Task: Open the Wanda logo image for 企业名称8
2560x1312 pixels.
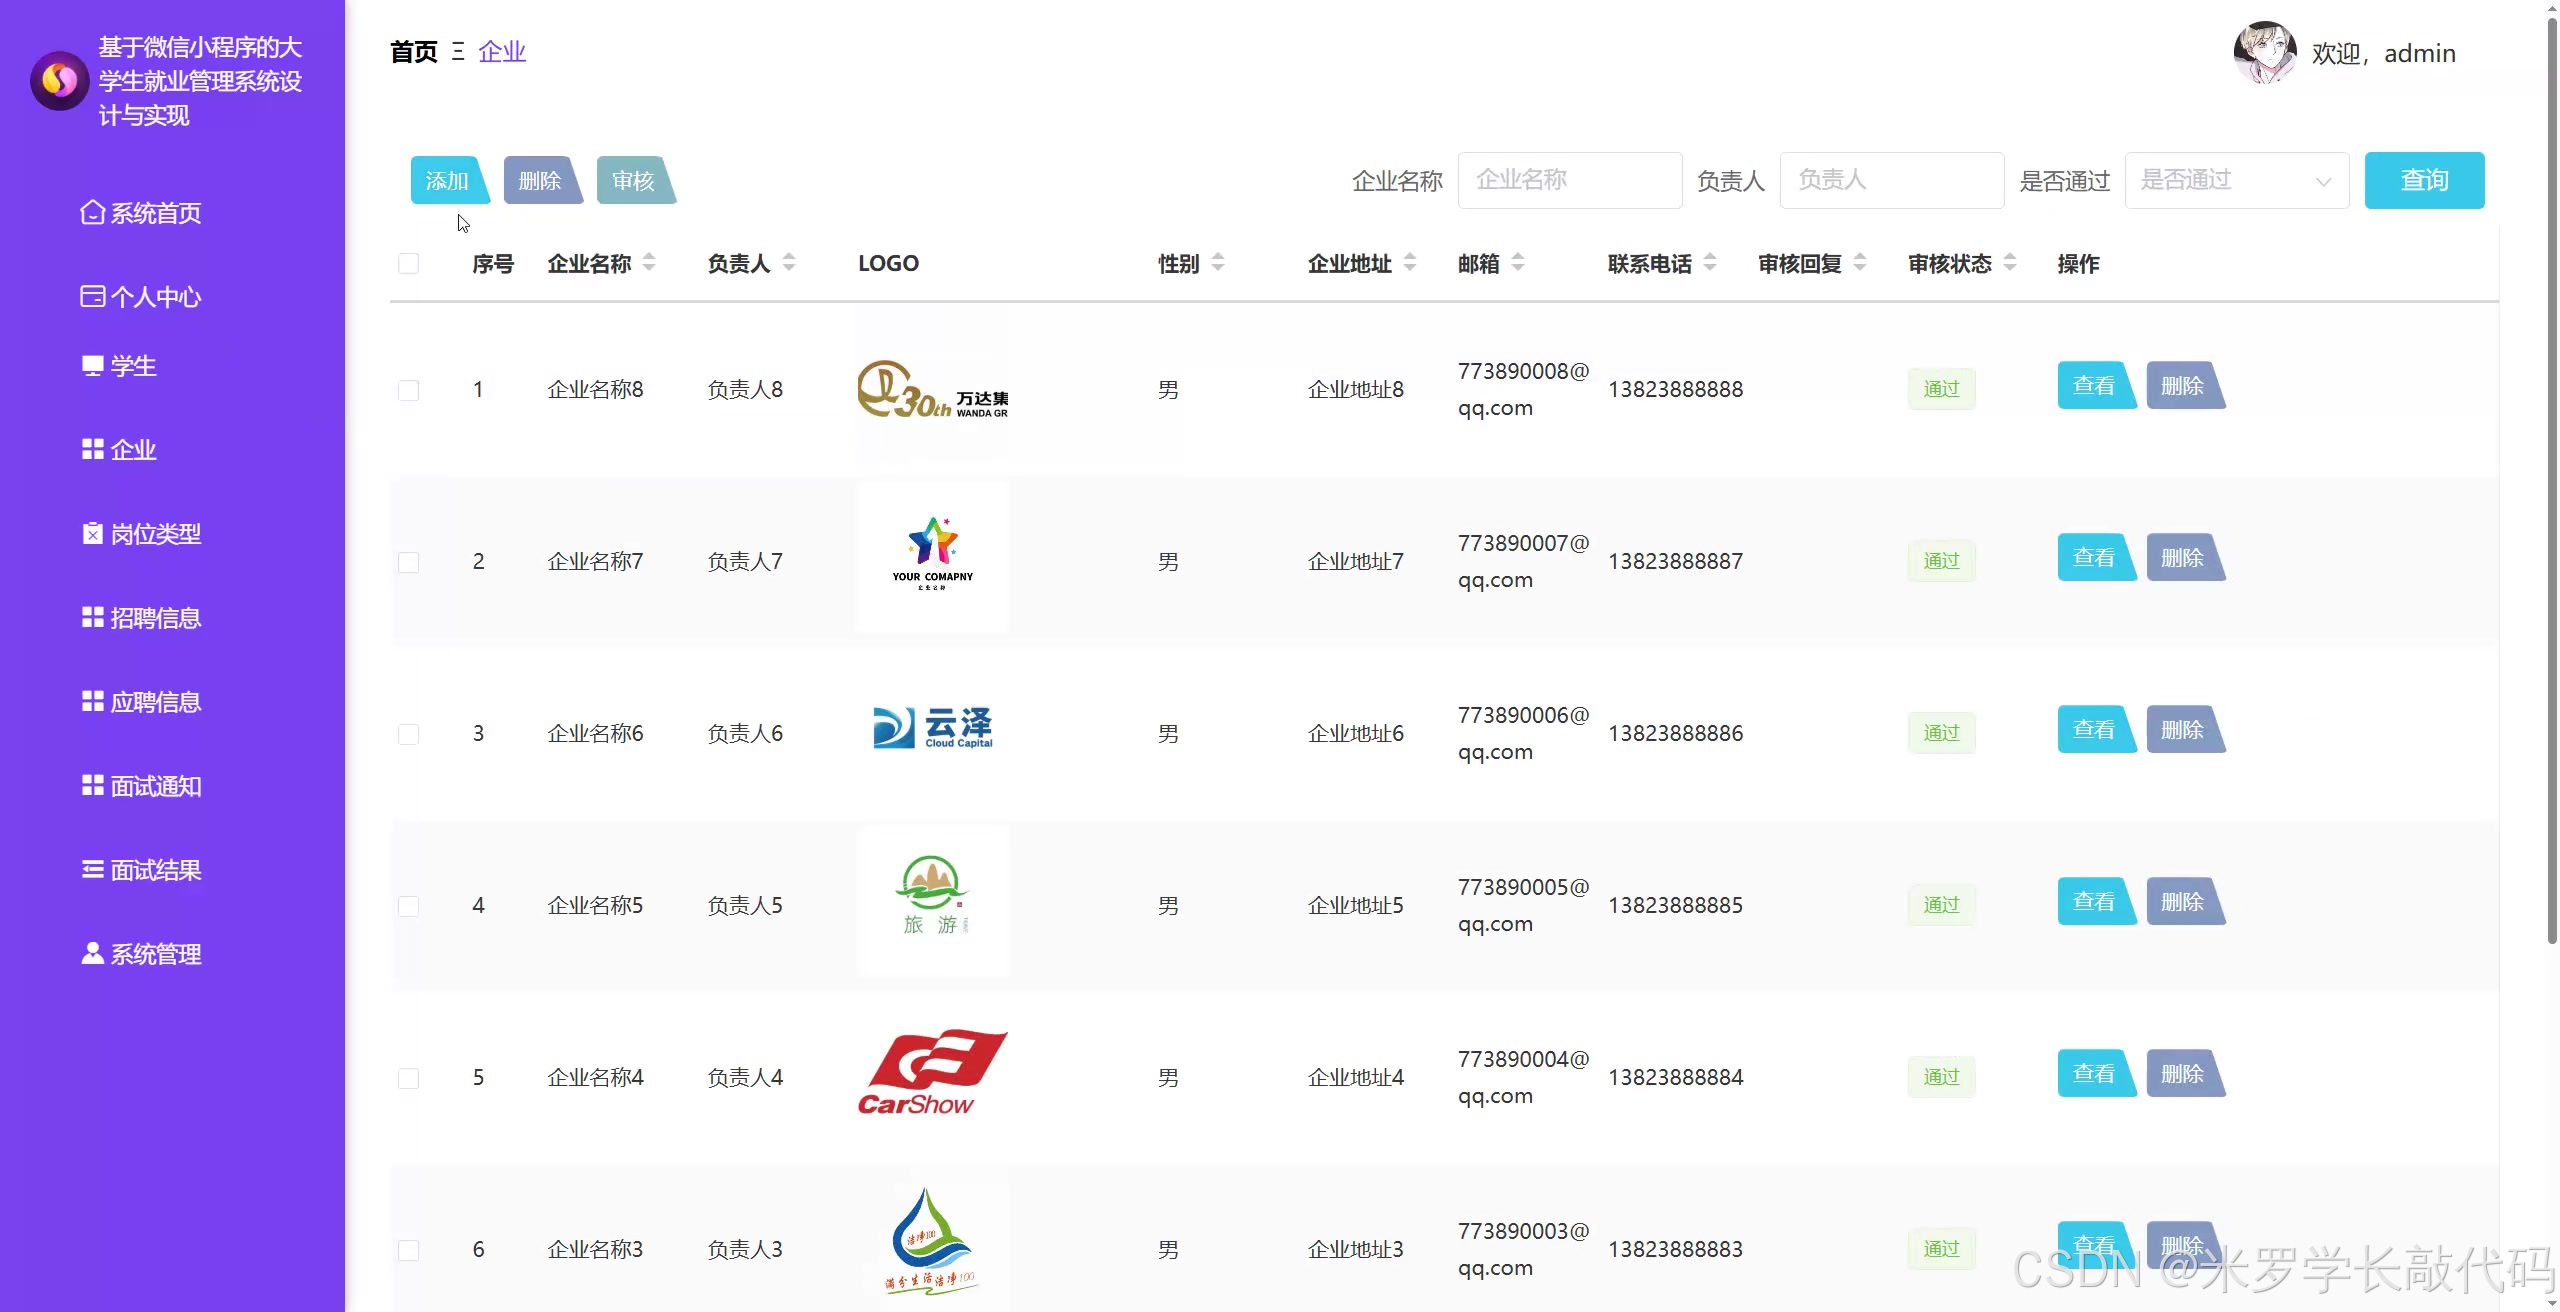Action: pos(933,389)
